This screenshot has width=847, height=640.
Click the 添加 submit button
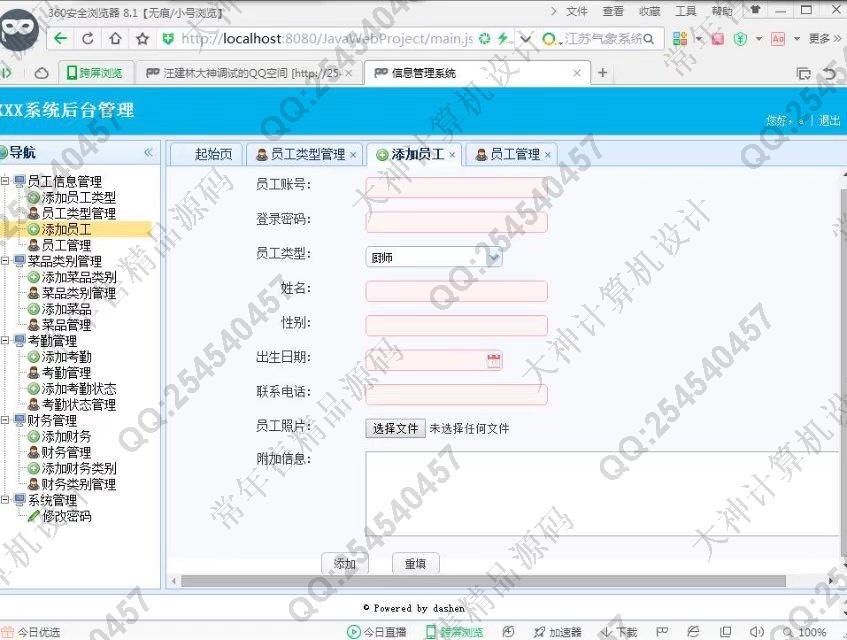click(x=345, y=564)
